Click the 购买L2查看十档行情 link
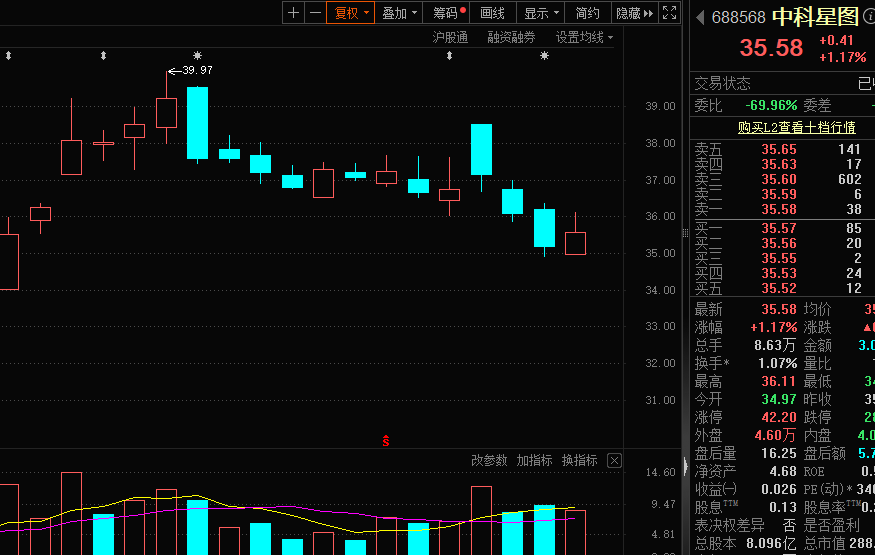 click(796, 127)
